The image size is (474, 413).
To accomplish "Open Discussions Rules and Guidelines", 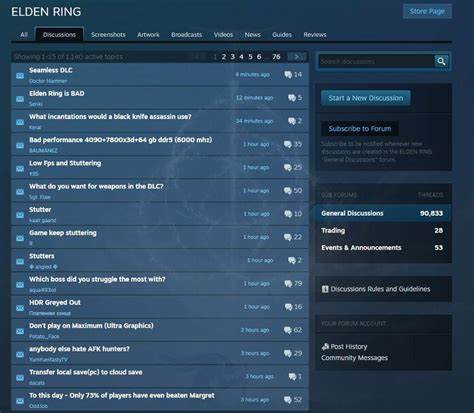I will (x=380, y=289).
